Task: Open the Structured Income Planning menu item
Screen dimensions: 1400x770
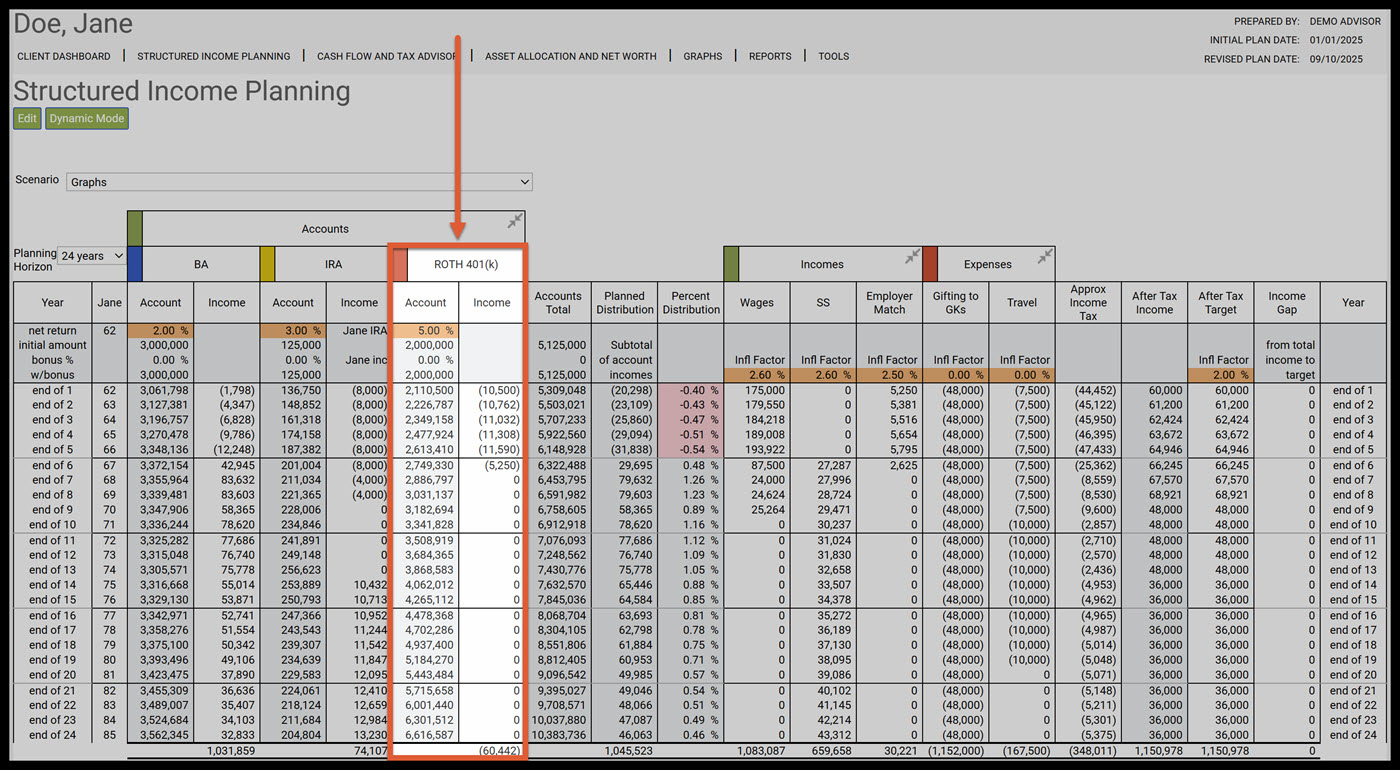Action: click(214, 56)
